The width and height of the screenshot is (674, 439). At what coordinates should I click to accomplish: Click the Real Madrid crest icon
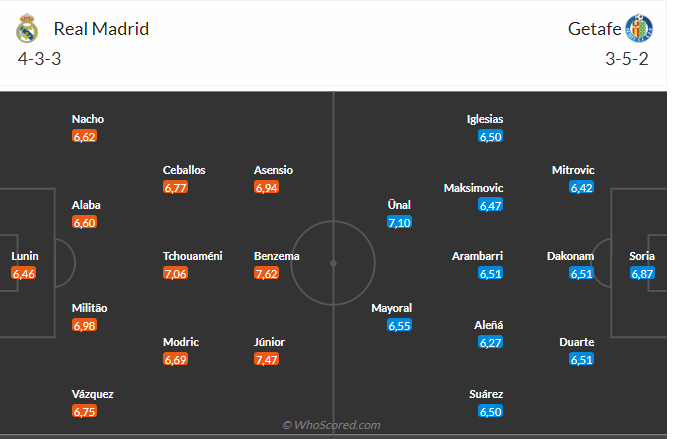27,28
